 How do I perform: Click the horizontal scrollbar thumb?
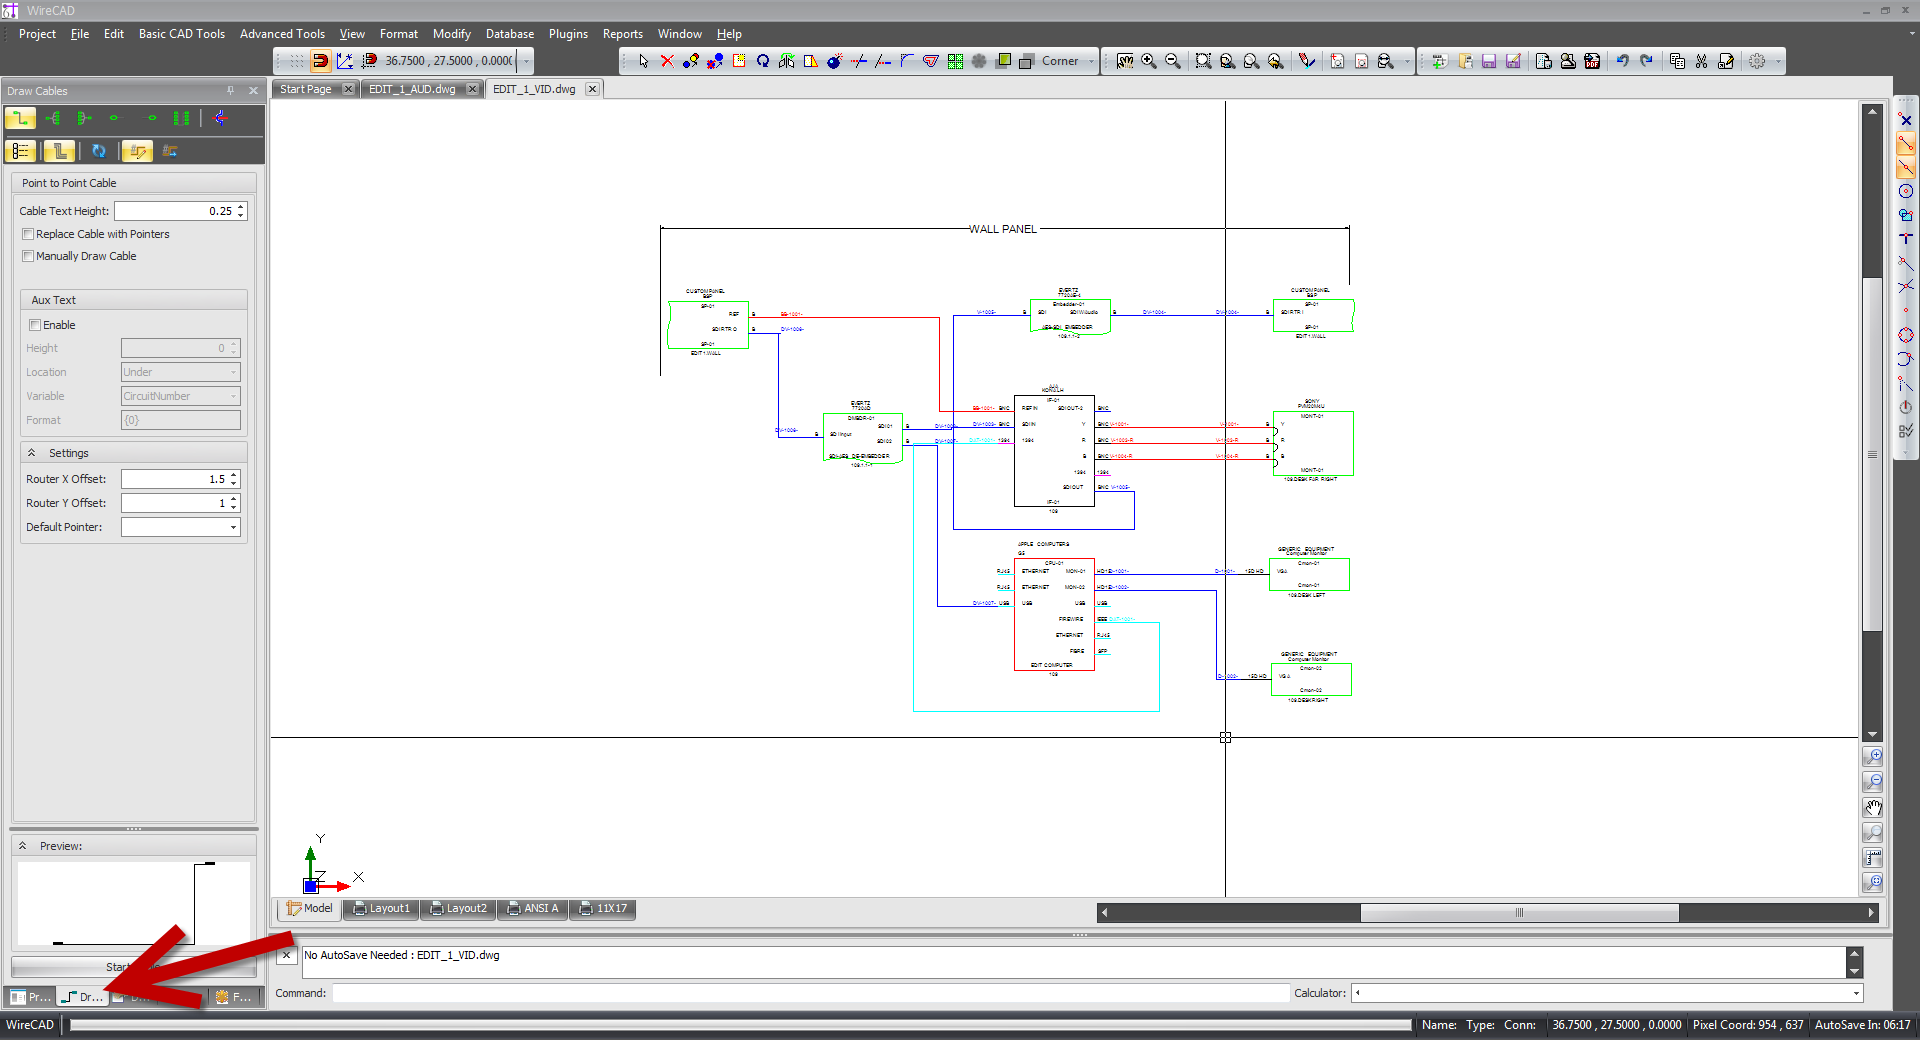tap(1519, 912)
